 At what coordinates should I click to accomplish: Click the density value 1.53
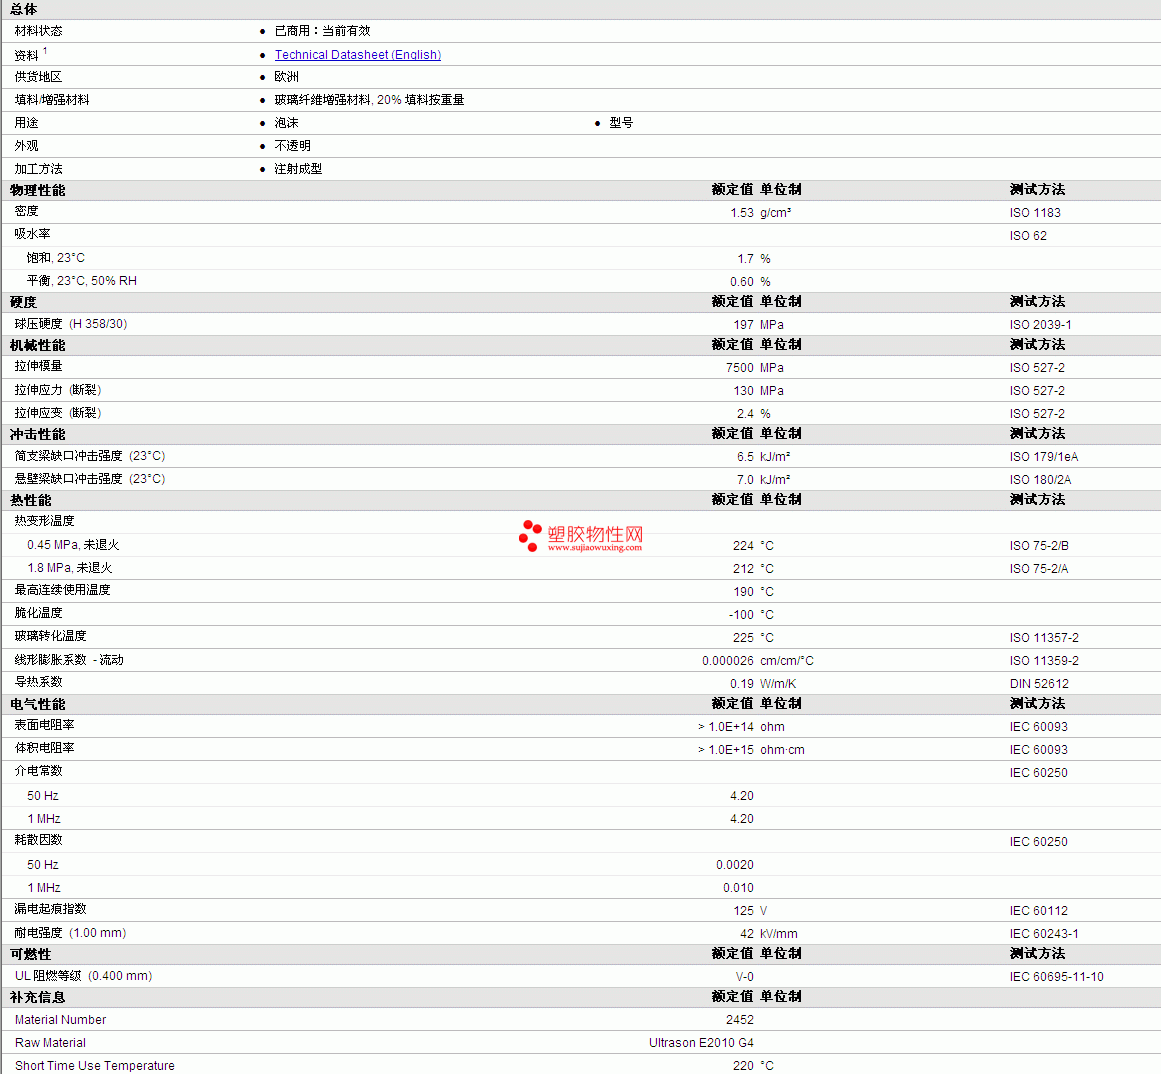(741, 213)
